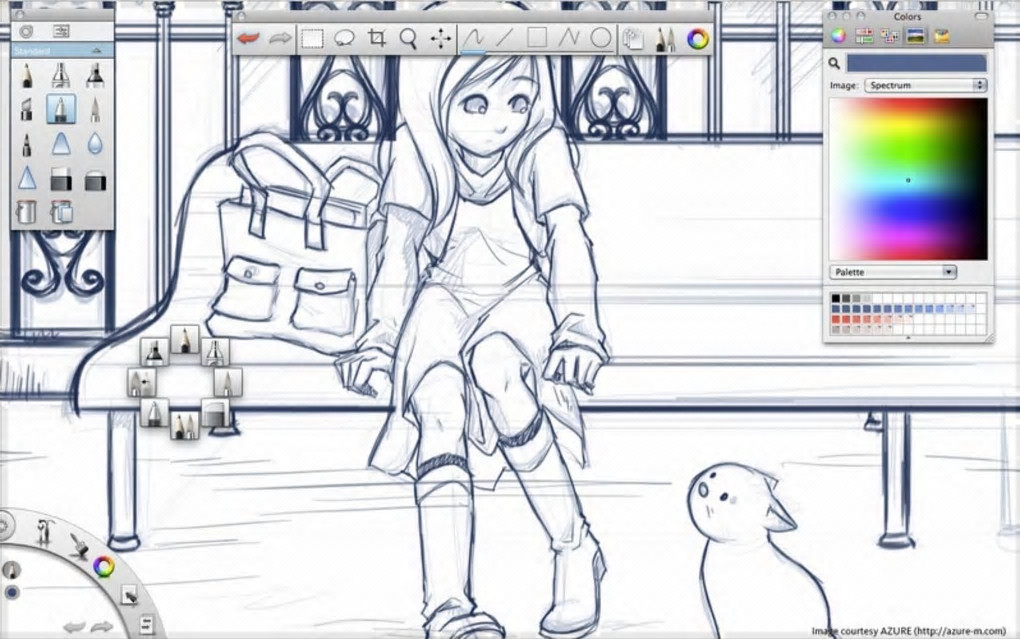This screenshot has height=639, width=1020.
Task: Switch to Image Palettes tab in Colors panel
Action: click(x=915, y=36)
